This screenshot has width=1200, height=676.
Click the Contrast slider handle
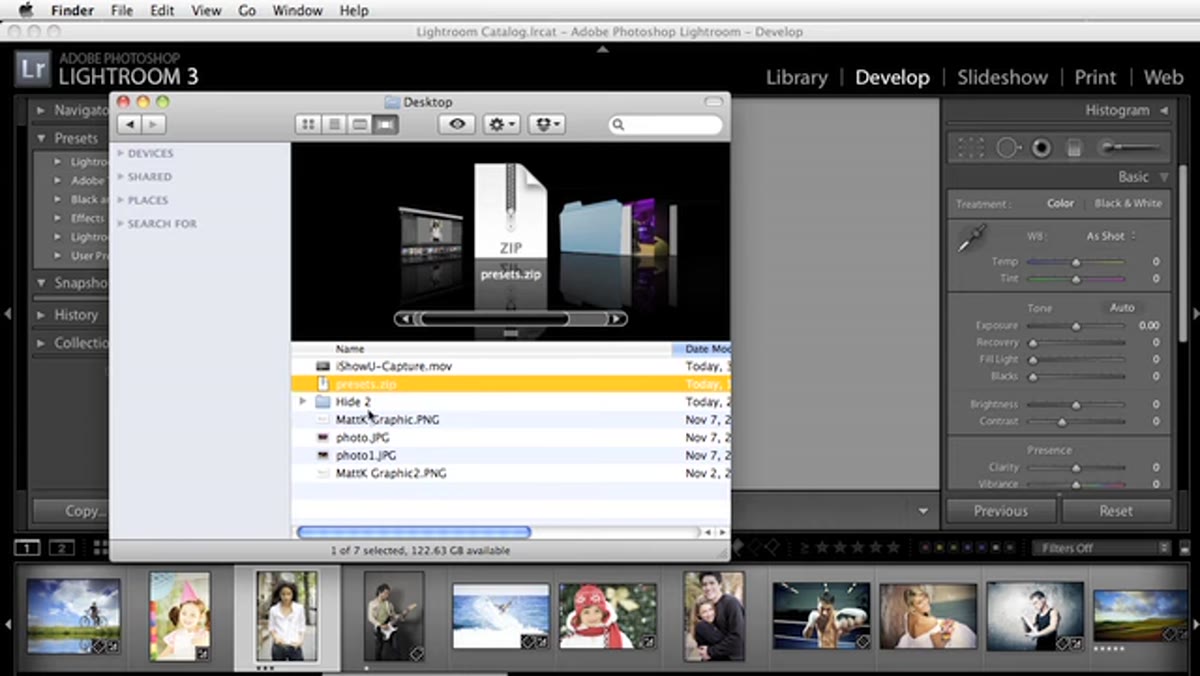[1062, 422]
